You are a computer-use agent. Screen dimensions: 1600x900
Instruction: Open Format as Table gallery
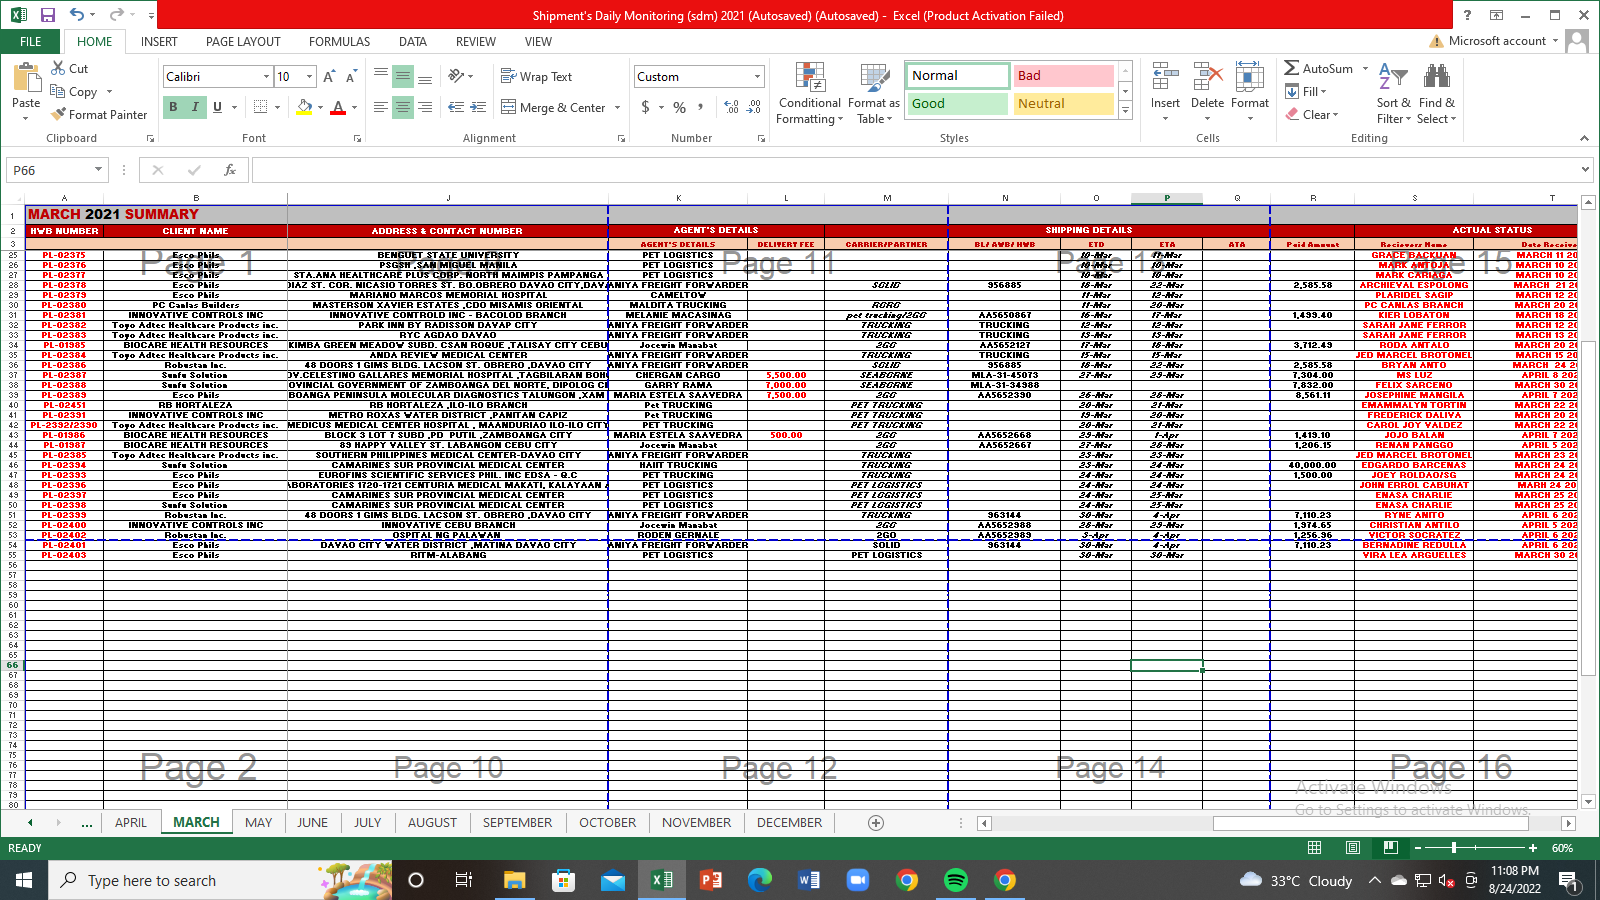tap(873, 93)
